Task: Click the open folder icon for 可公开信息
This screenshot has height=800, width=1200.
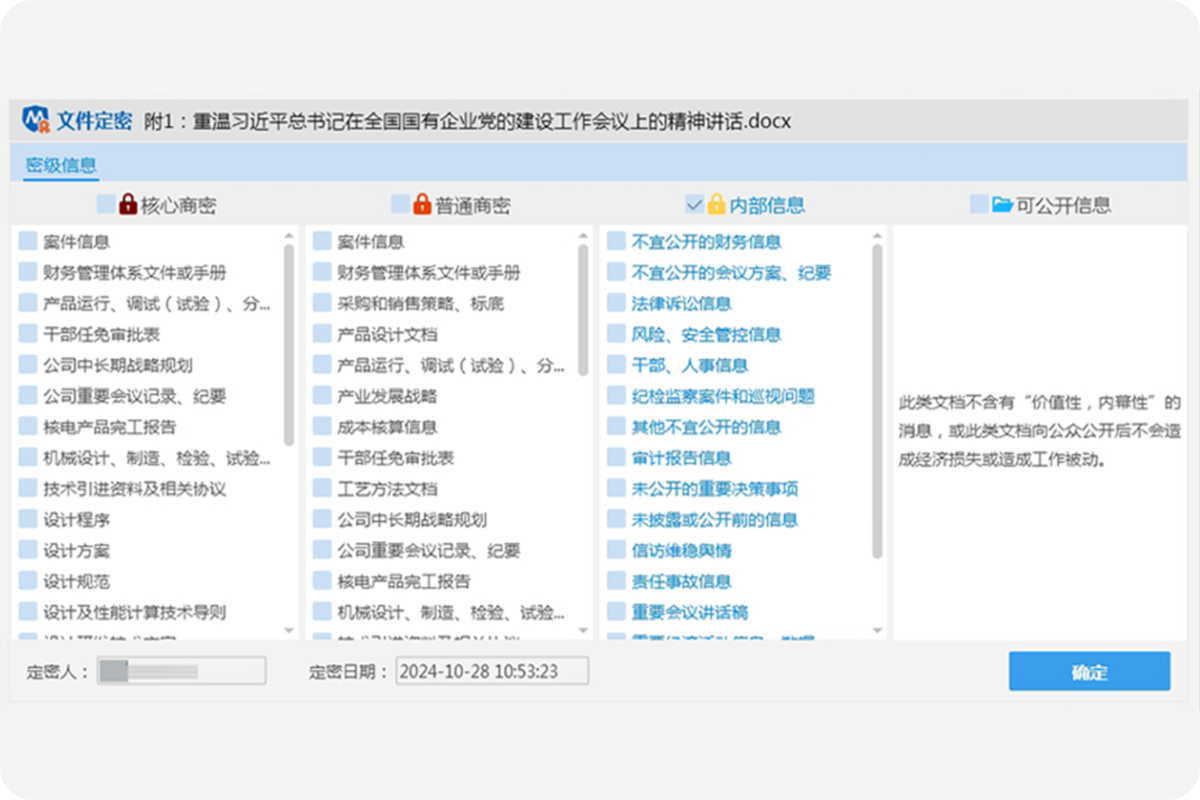Action: click(1002, 205)
